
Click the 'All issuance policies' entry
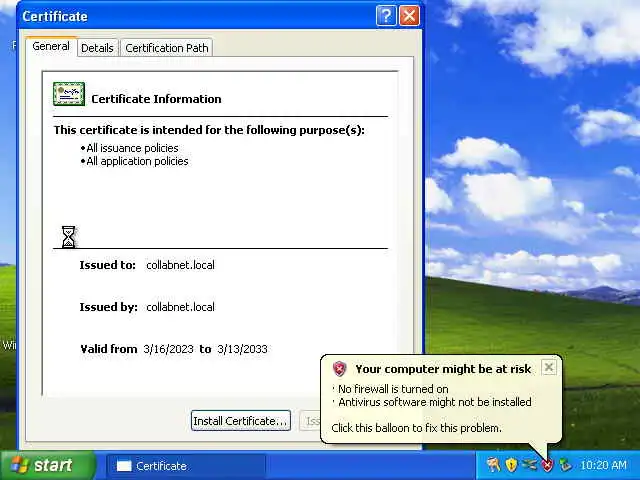[132, 148]
